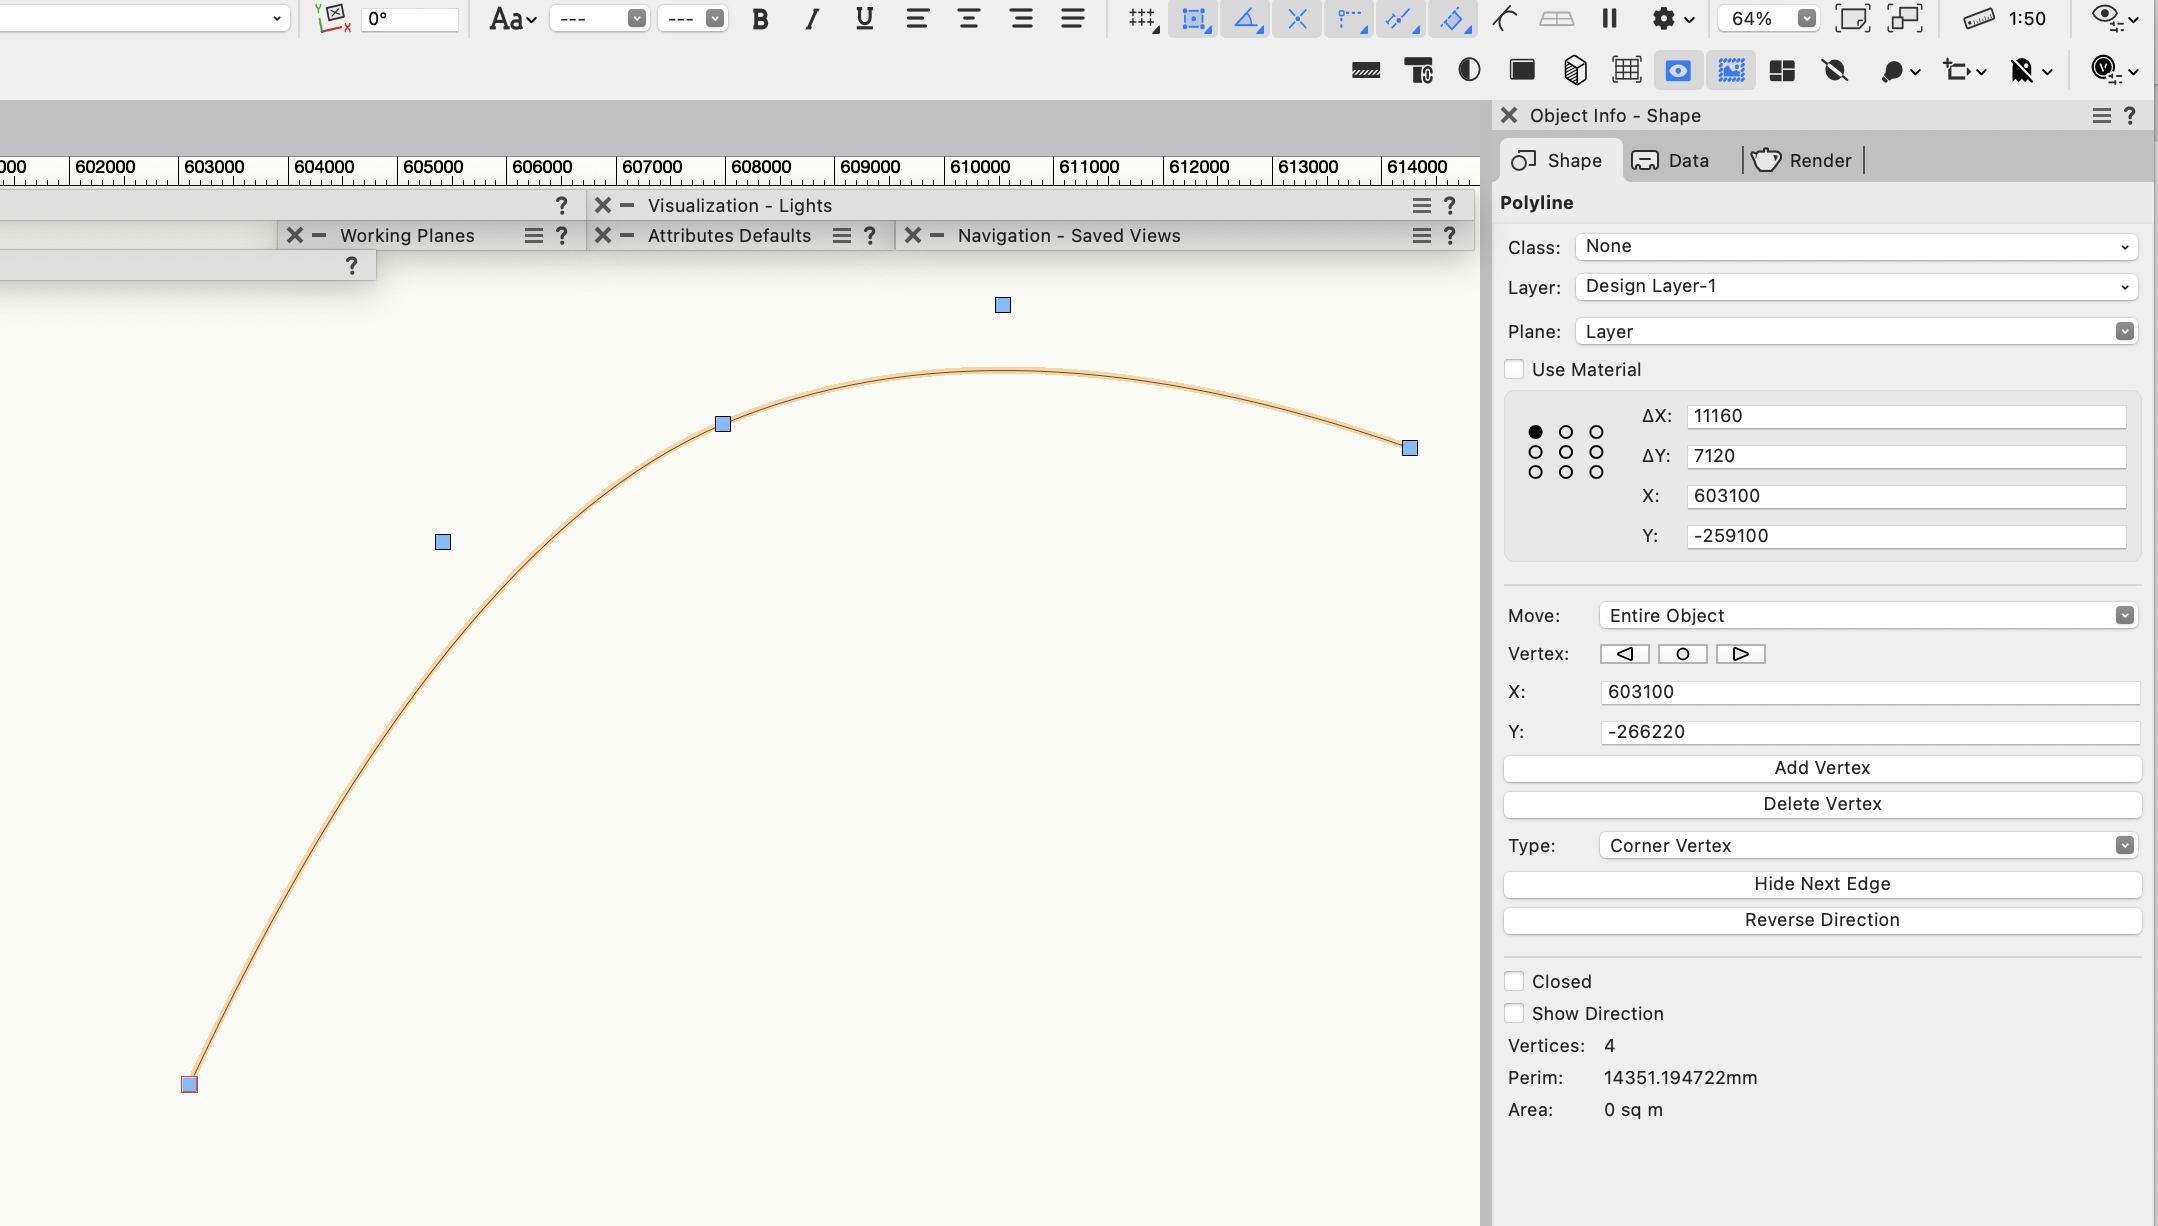Click the multiple view panes icon
Image resolution: width=2158 pixels, height=1226 pixels.
[1782, 70]
